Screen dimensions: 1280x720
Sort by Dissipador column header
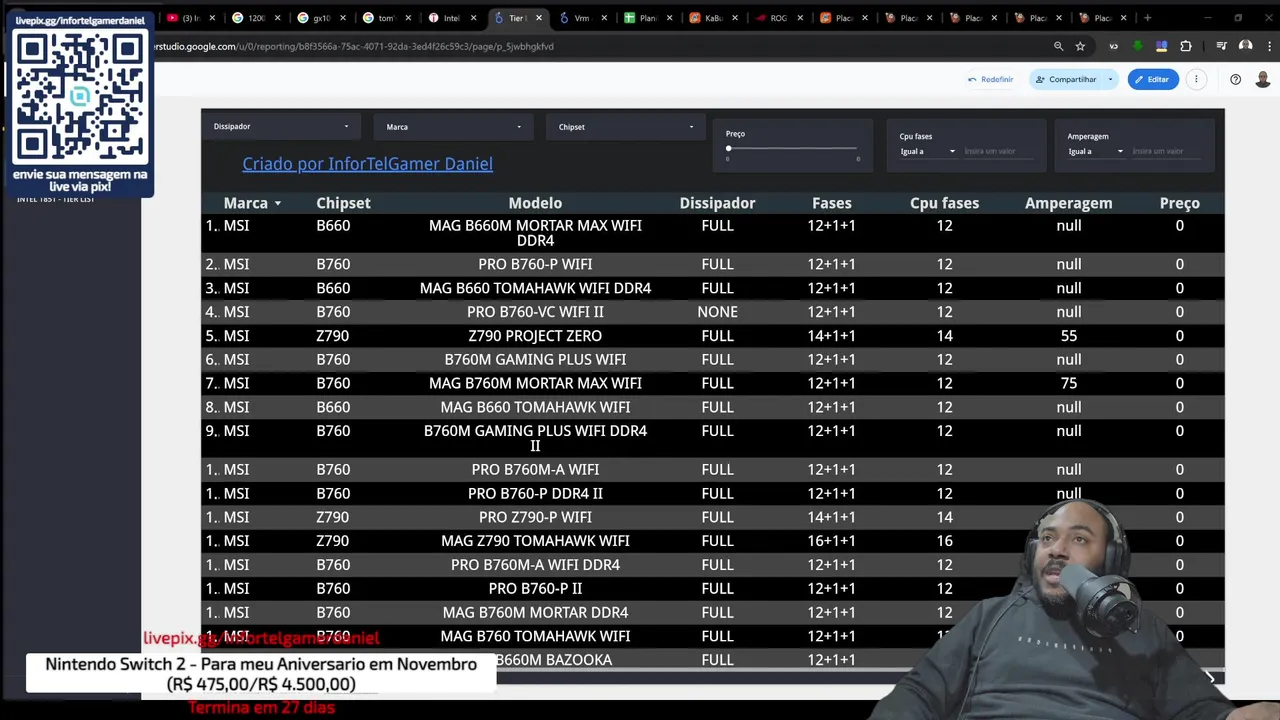pyautogui.click(x=717, y=203)
